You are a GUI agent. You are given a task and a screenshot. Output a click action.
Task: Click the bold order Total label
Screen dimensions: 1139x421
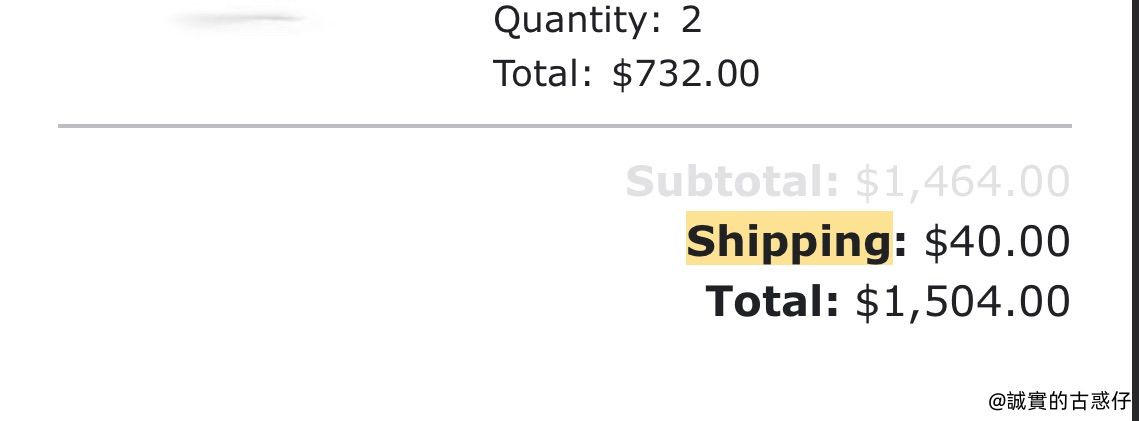(772, 301)
